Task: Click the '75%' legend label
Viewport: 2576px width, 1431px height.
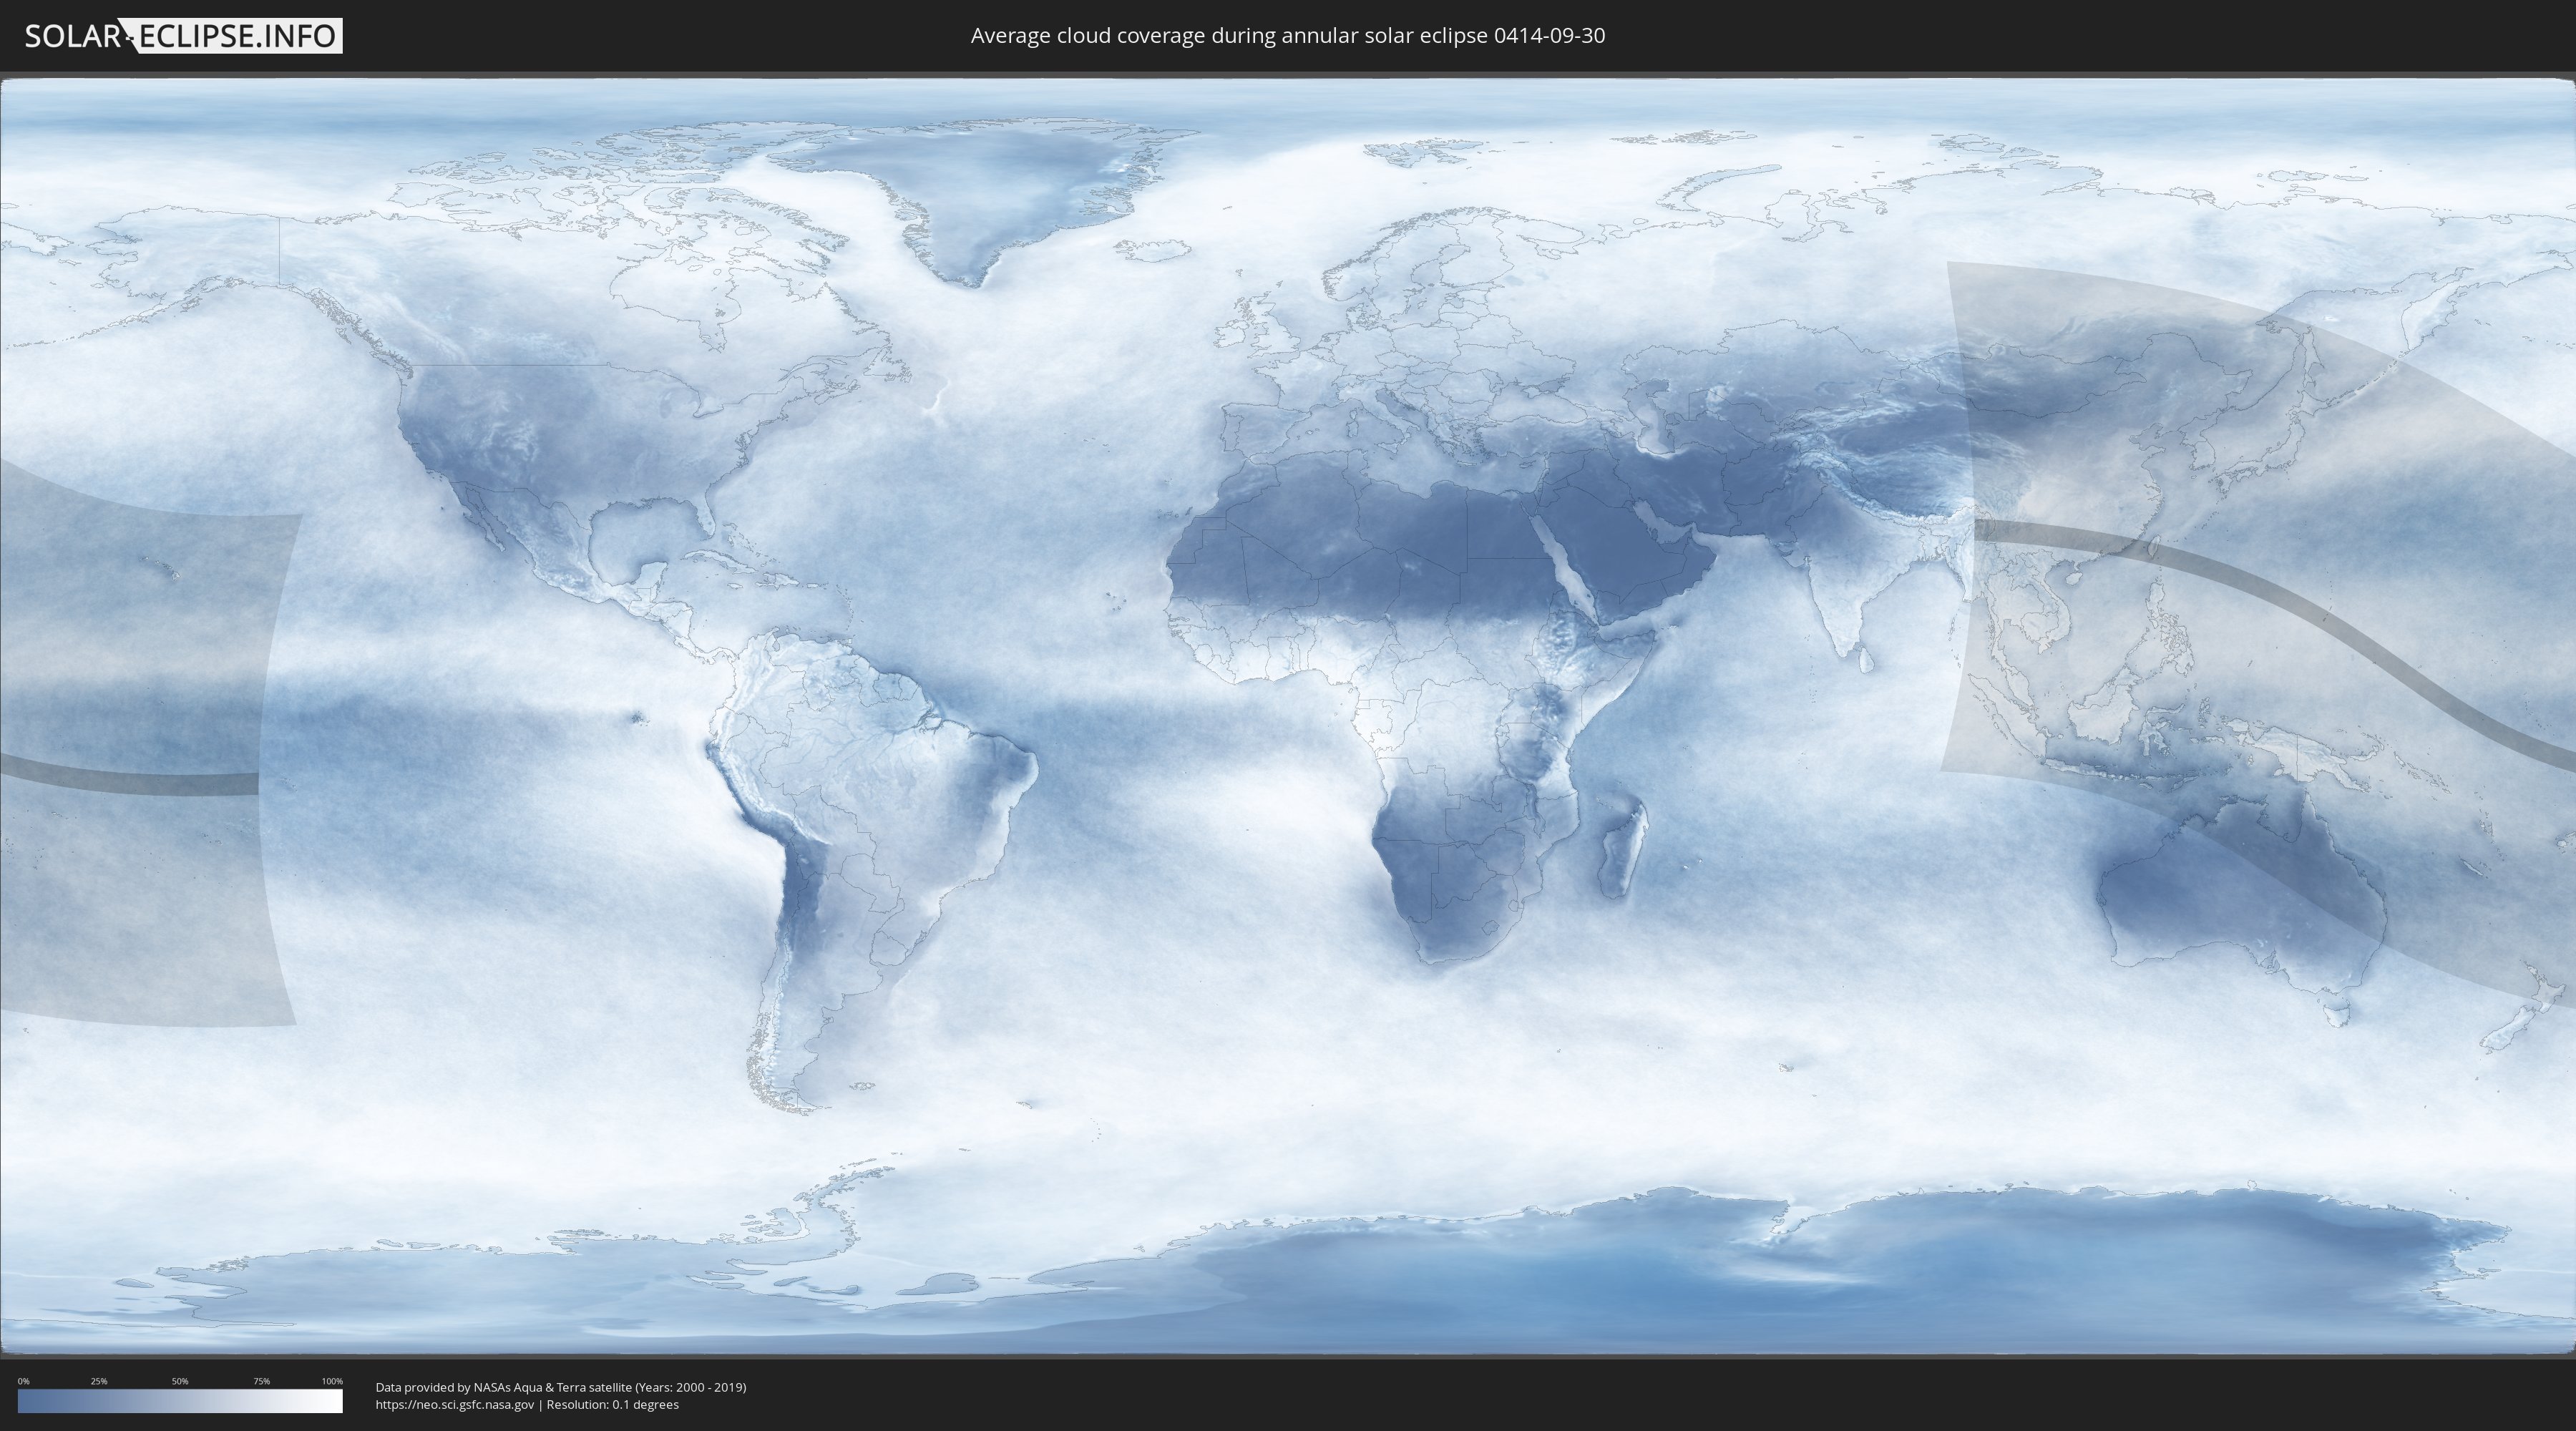Action: pos(261,1381)
